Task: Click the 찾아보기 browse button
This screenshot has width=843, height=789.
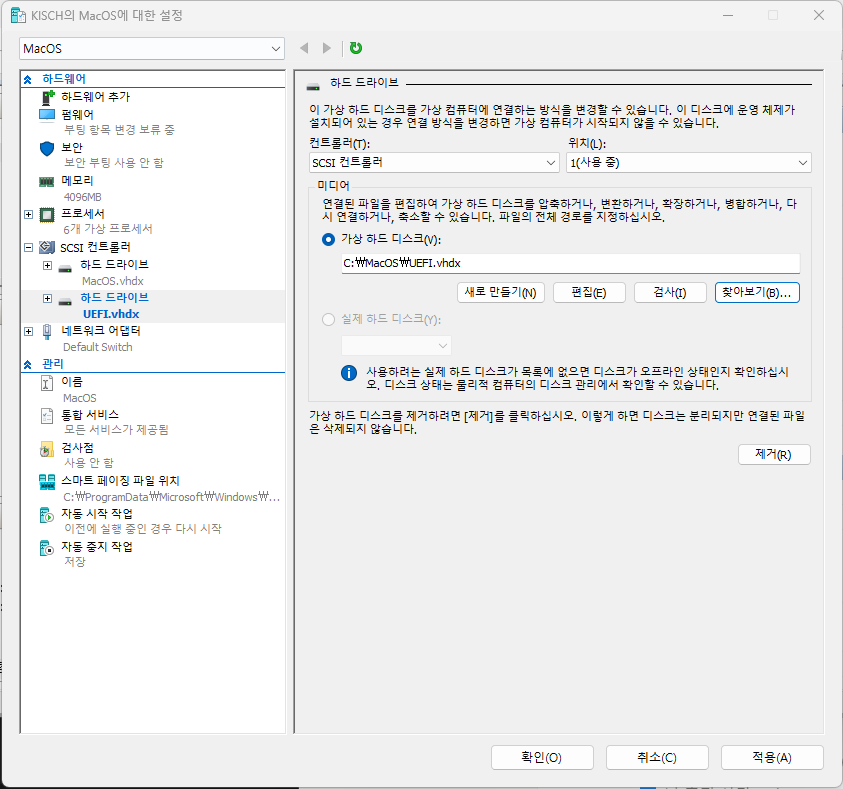Action: [x=767, y=291]
